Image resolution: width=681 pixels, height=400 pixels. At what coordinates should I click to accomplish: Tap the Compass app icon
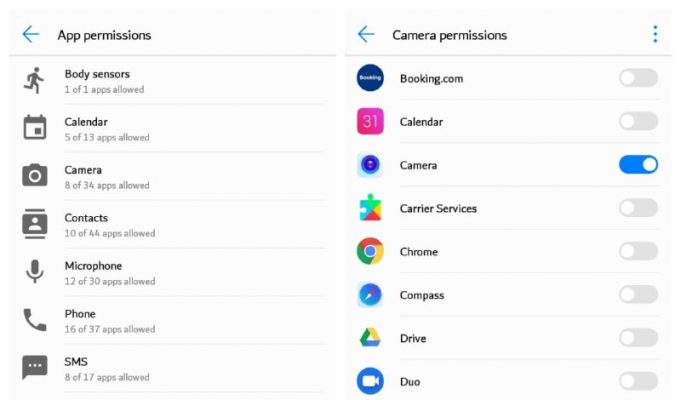[370, 294]
